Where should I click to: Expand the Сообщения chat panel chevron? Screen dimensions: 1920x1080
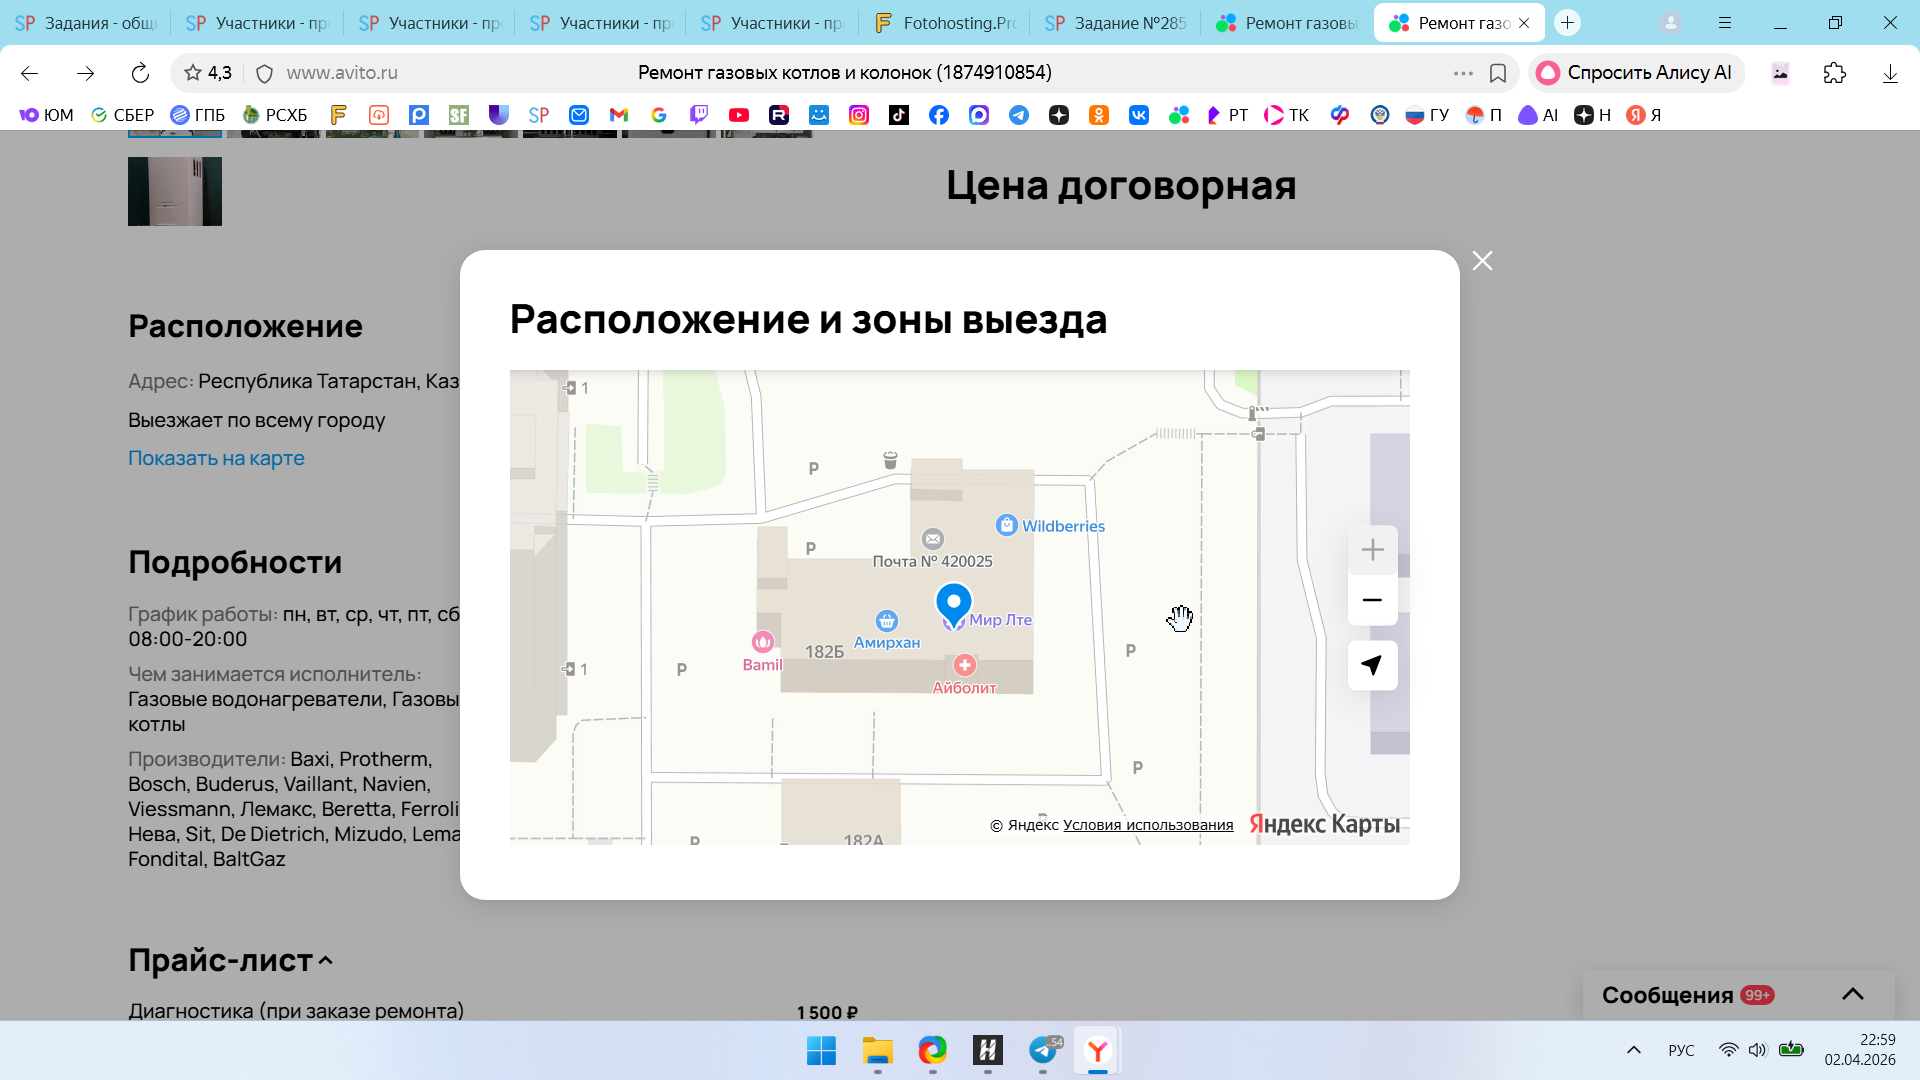pos(1852,994)
